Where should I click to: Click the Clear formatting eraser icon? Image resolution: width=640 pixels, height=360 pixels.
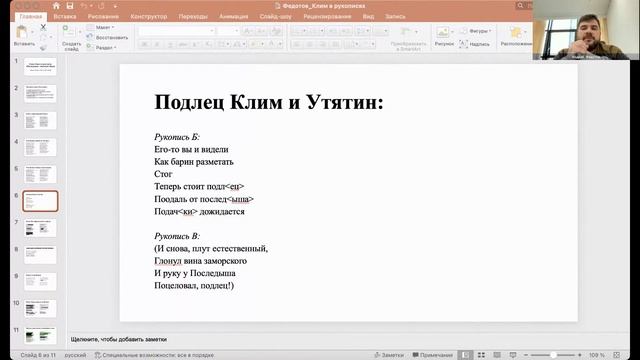point(276,31)
